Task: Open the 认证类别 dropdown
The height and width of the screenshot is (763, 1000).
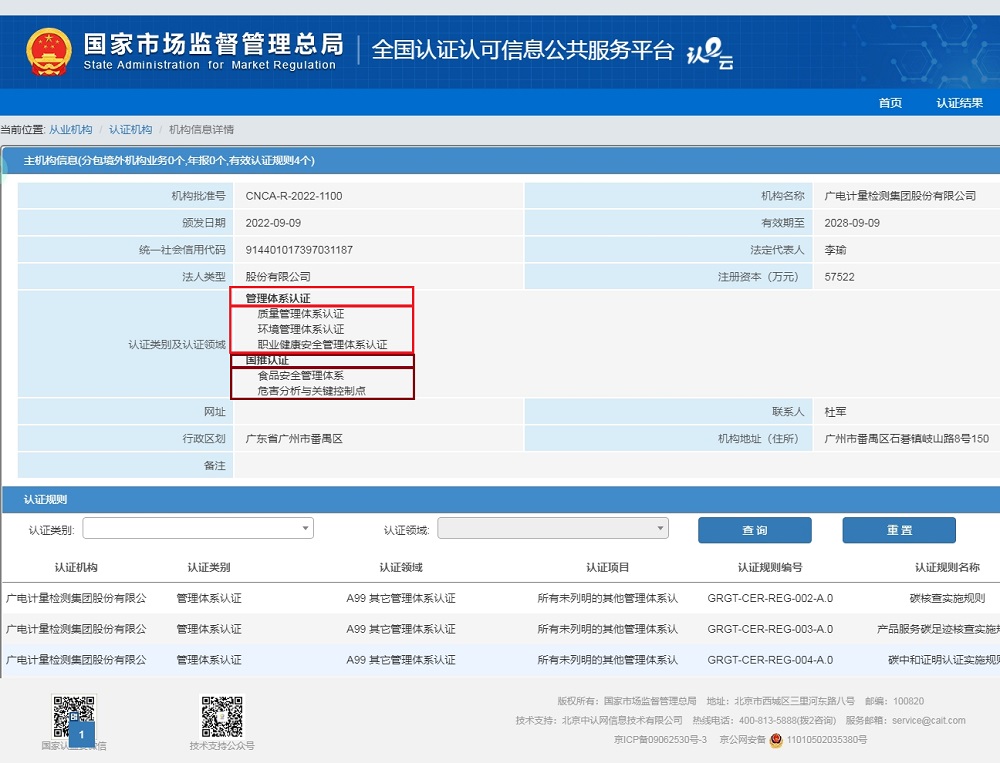Action: click(198, 529)
